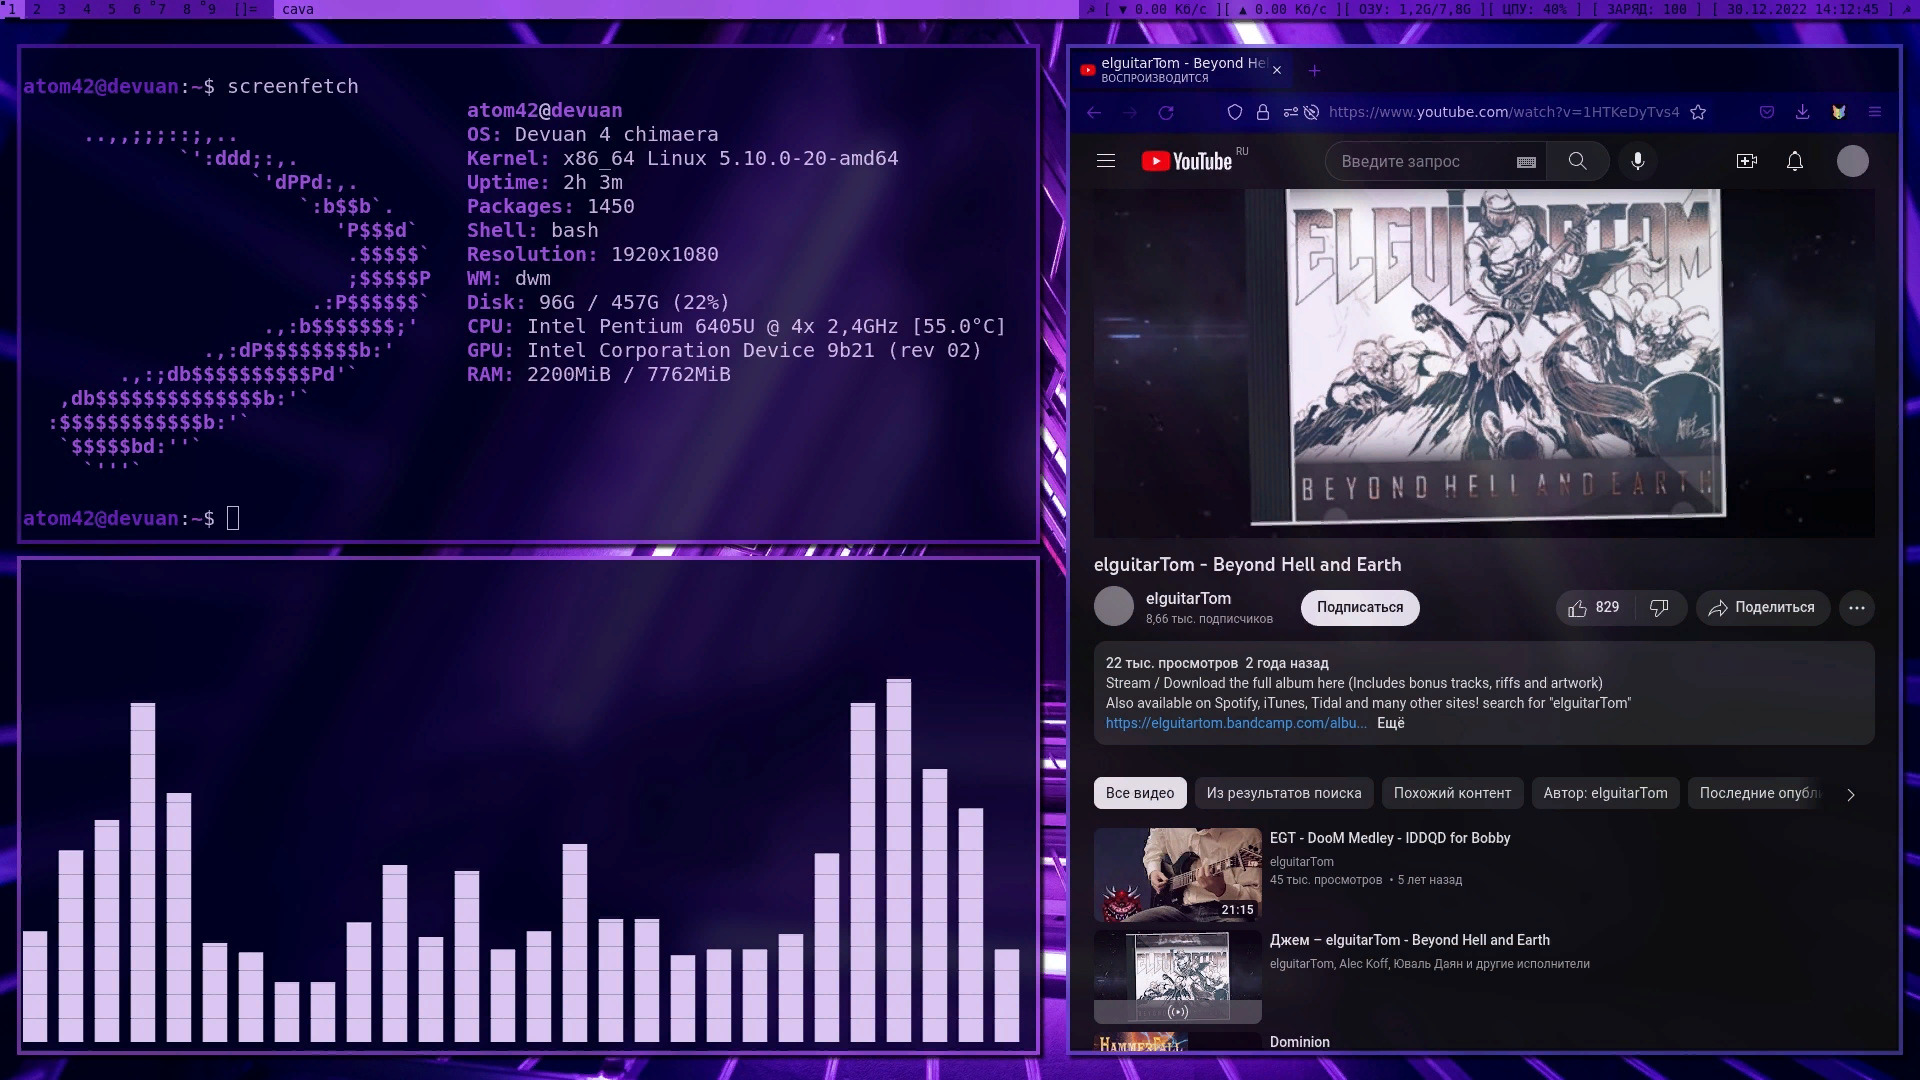The width and height of the screenshot is (1920, 1080).
Task: Click the YouTube search magnifier button
Action: [x=1577, y=161]
